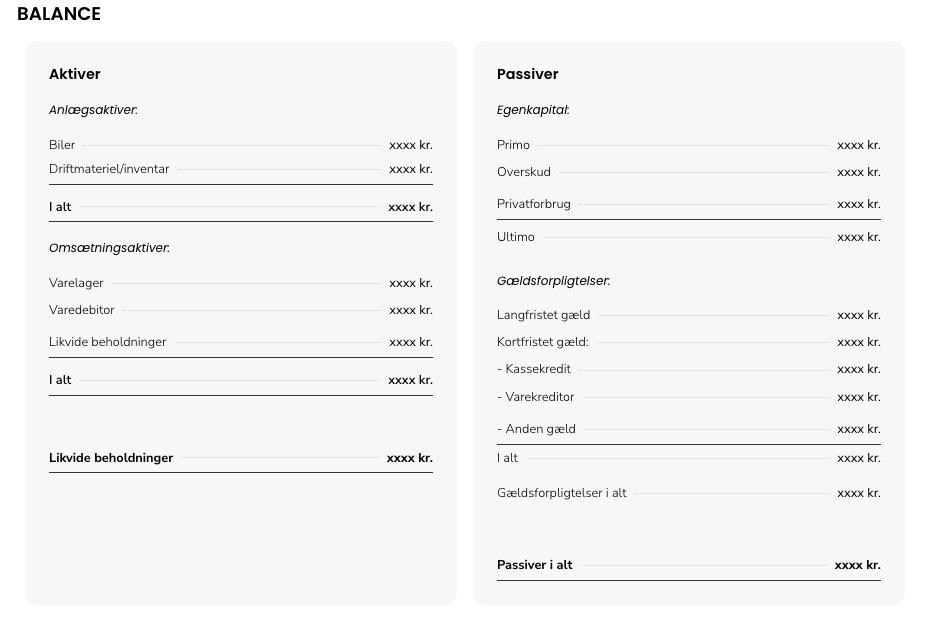Click the Passiver i alt total
941x629 pixels.
pyautogui.click(x=689, y=565)
